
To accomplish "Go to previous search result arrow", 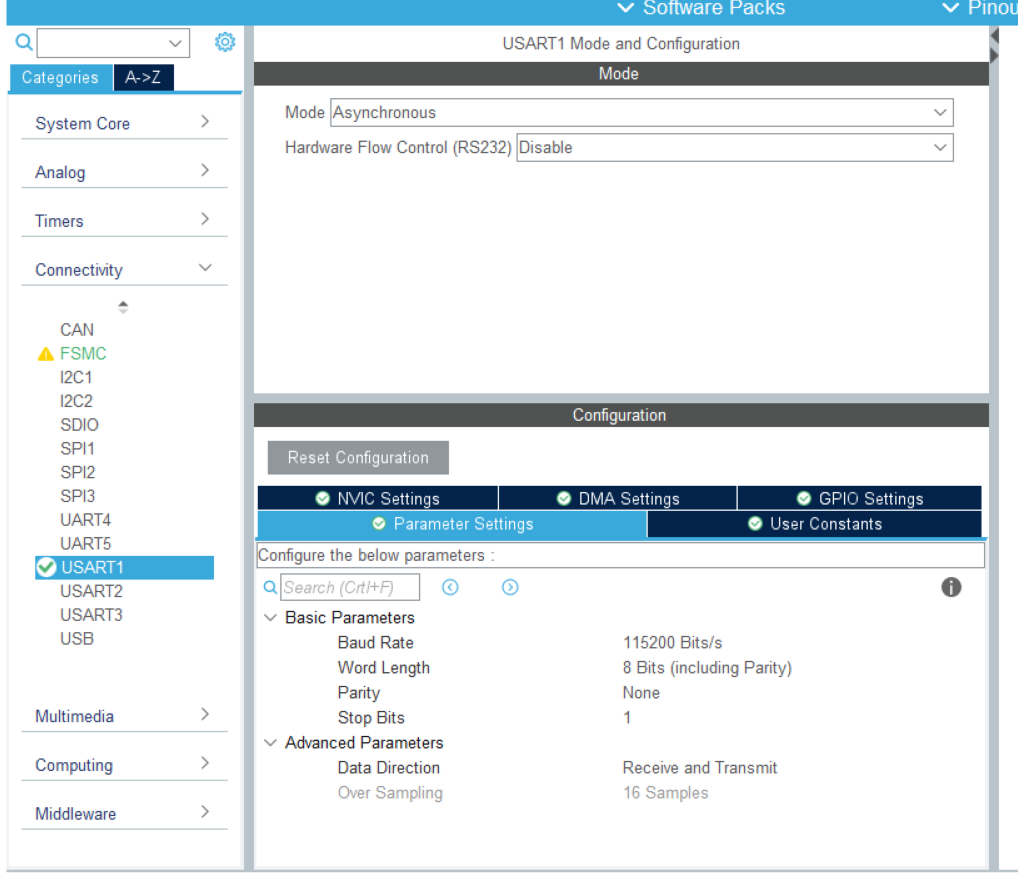I will pos(450,587).
